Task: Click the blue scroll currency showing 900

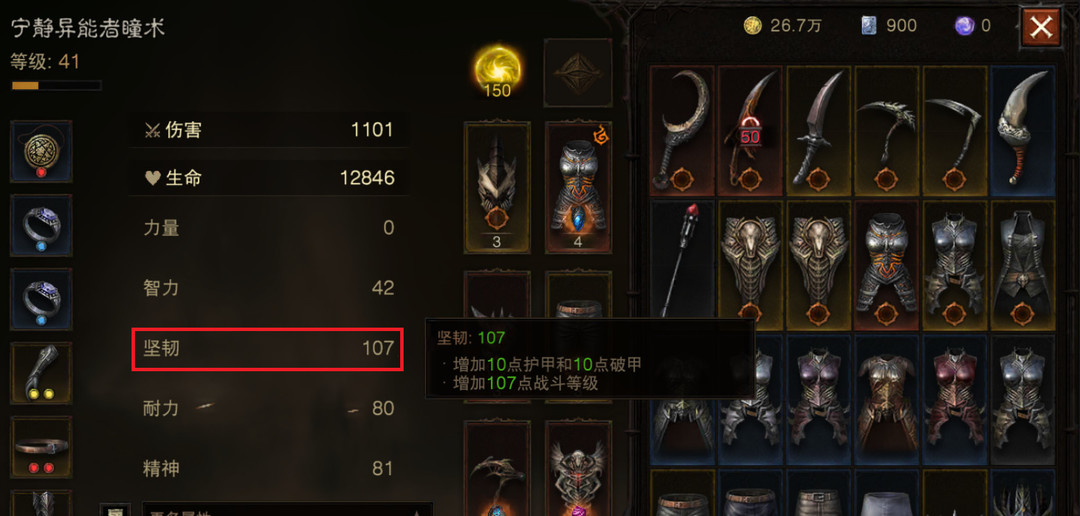Action: tap(889, 26)
